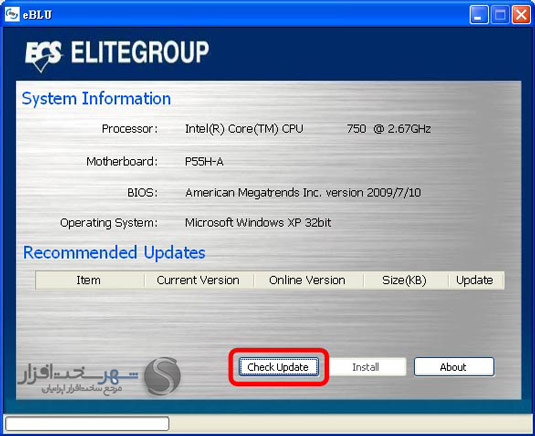The image size is (535, 436).
Task: Open the About dialog
Action: pyautogui.click(x=454, y=367)
